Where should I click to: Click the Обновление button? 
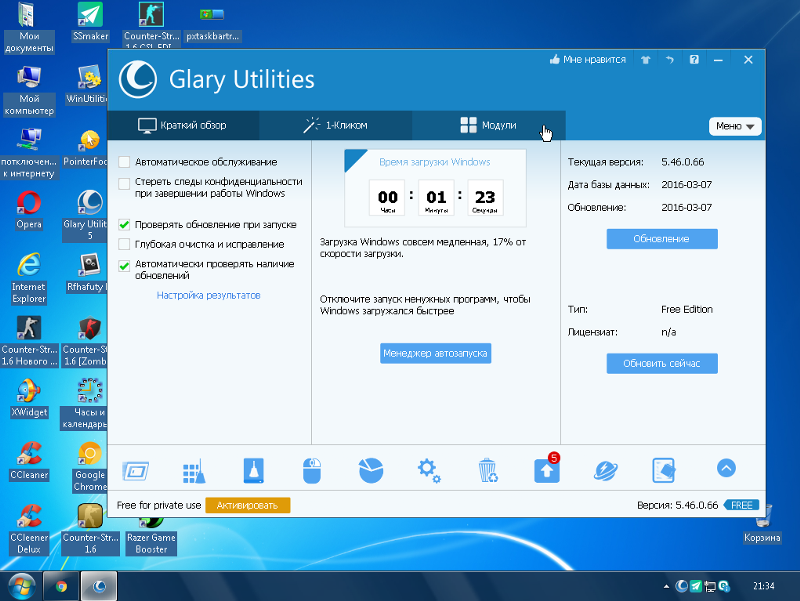[662, 239]
